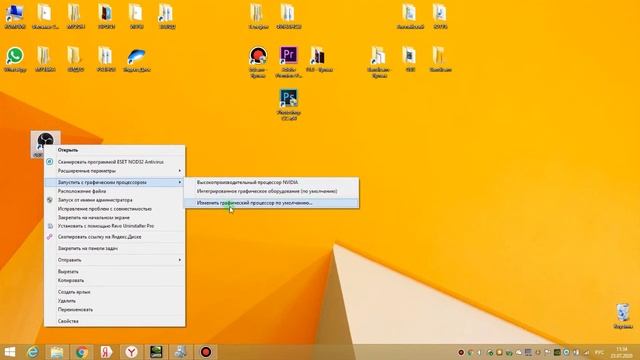Expand the Расширенные параметры submenu arrow
Viewport: 640px width, 360px height.
click(x=180, y=171)
